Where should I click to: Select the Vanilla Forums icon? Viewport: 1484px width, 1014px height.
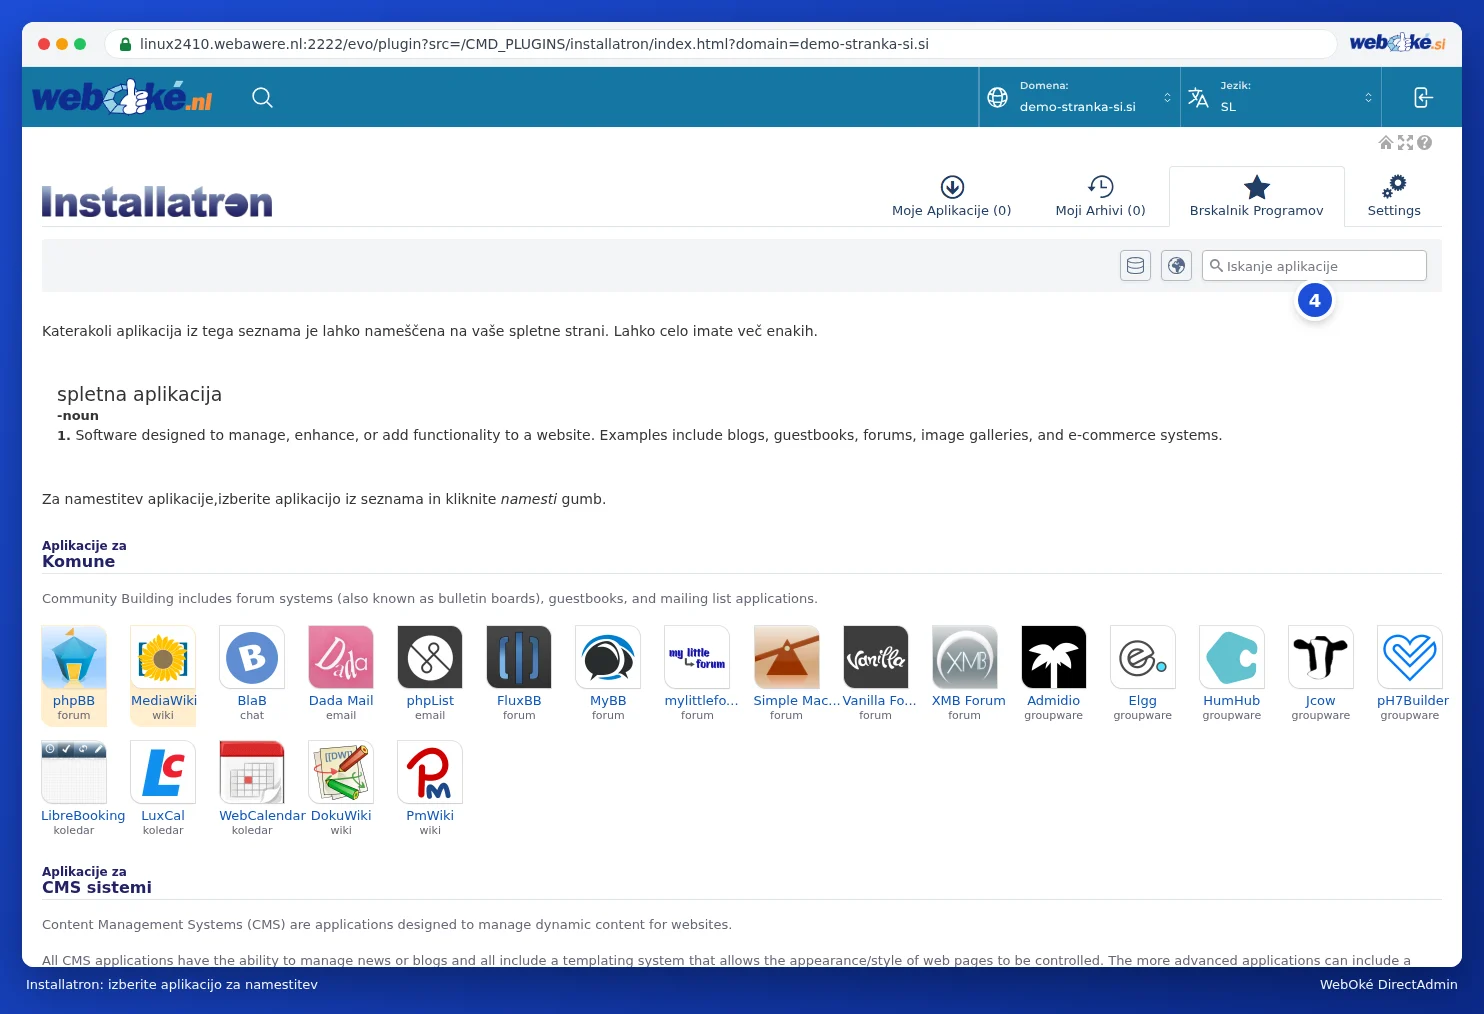pyautogui.click(x=876, y=658)
